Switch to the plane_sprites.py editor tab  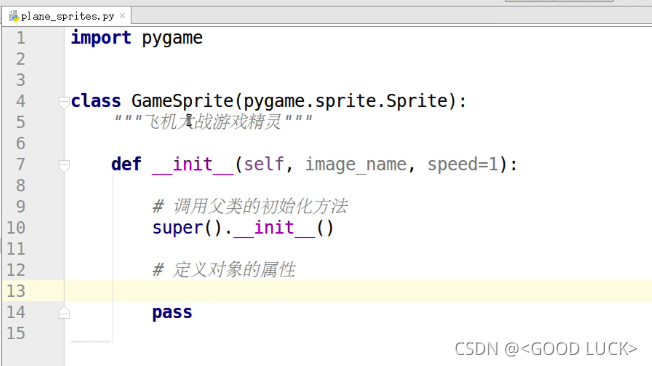67,16
